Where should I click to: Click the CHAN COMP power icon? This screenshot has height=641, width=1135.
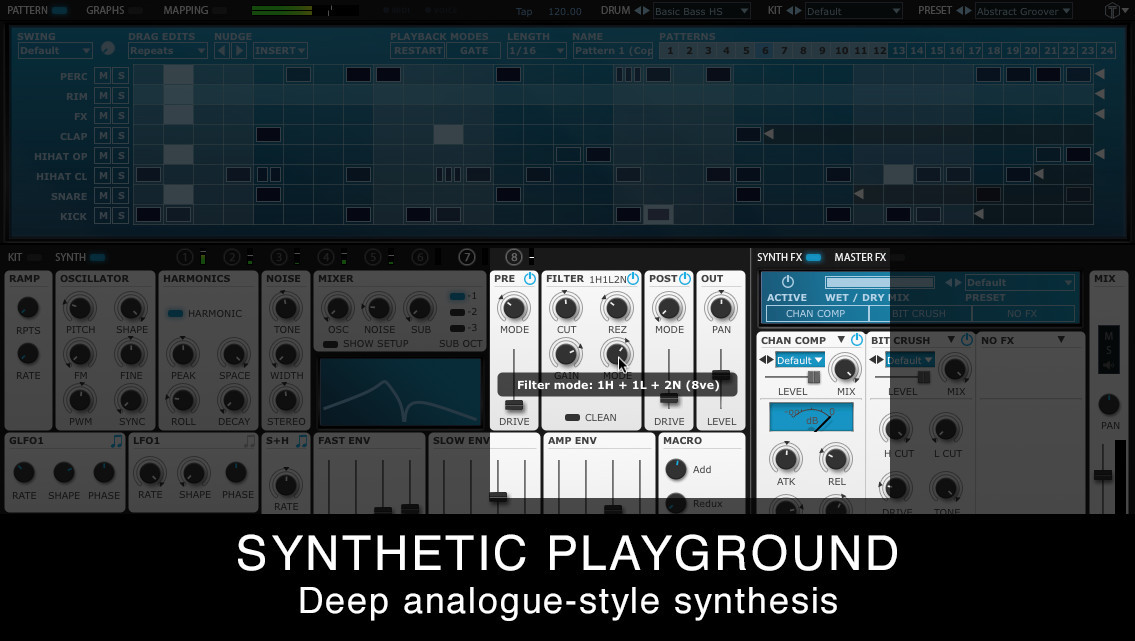click(x=857, y=339)
